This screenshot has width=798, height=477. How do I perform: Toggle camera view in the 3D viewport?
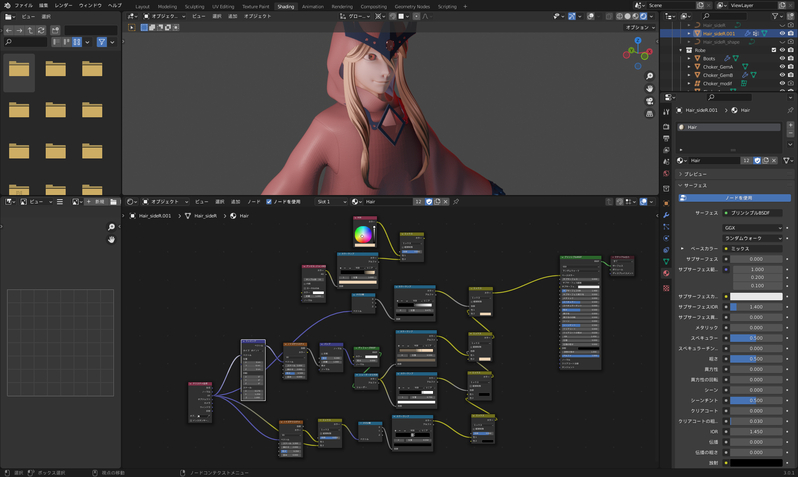point(649,101)
